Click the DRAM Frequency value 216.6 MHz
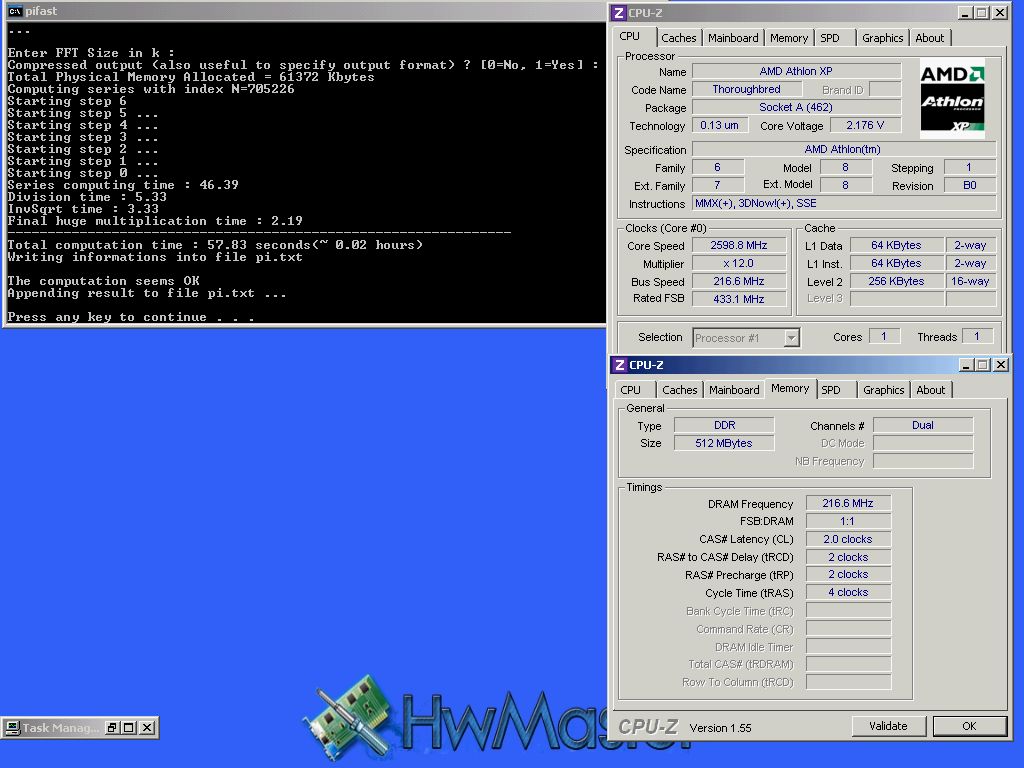The width and height of the screenshot is (1024, 768). [x=848, y=504]
